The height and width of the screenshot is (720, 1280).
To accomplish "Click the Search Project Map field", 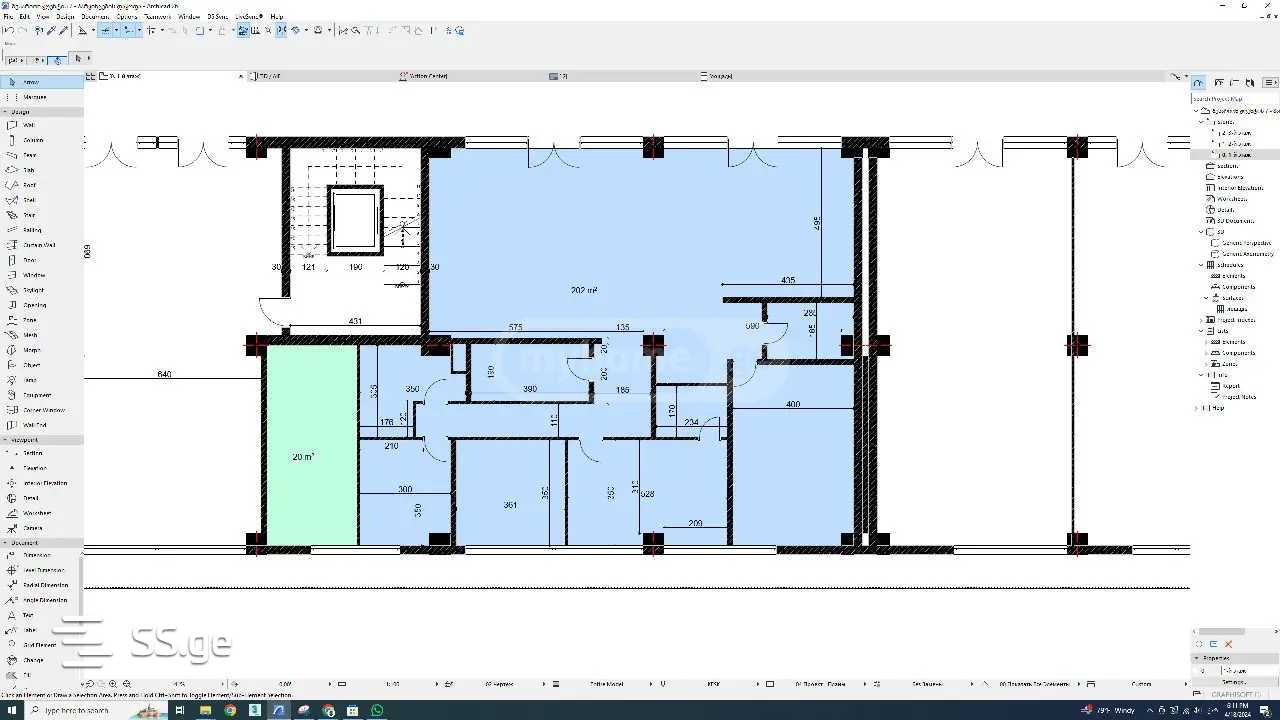I will point(1233,99).
